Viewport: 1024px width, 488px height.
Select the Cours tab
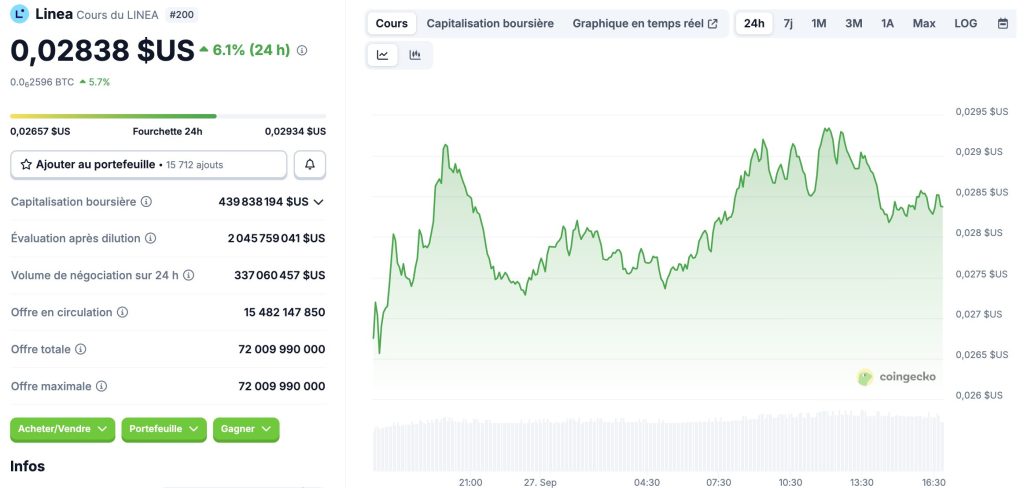point(392,24)
